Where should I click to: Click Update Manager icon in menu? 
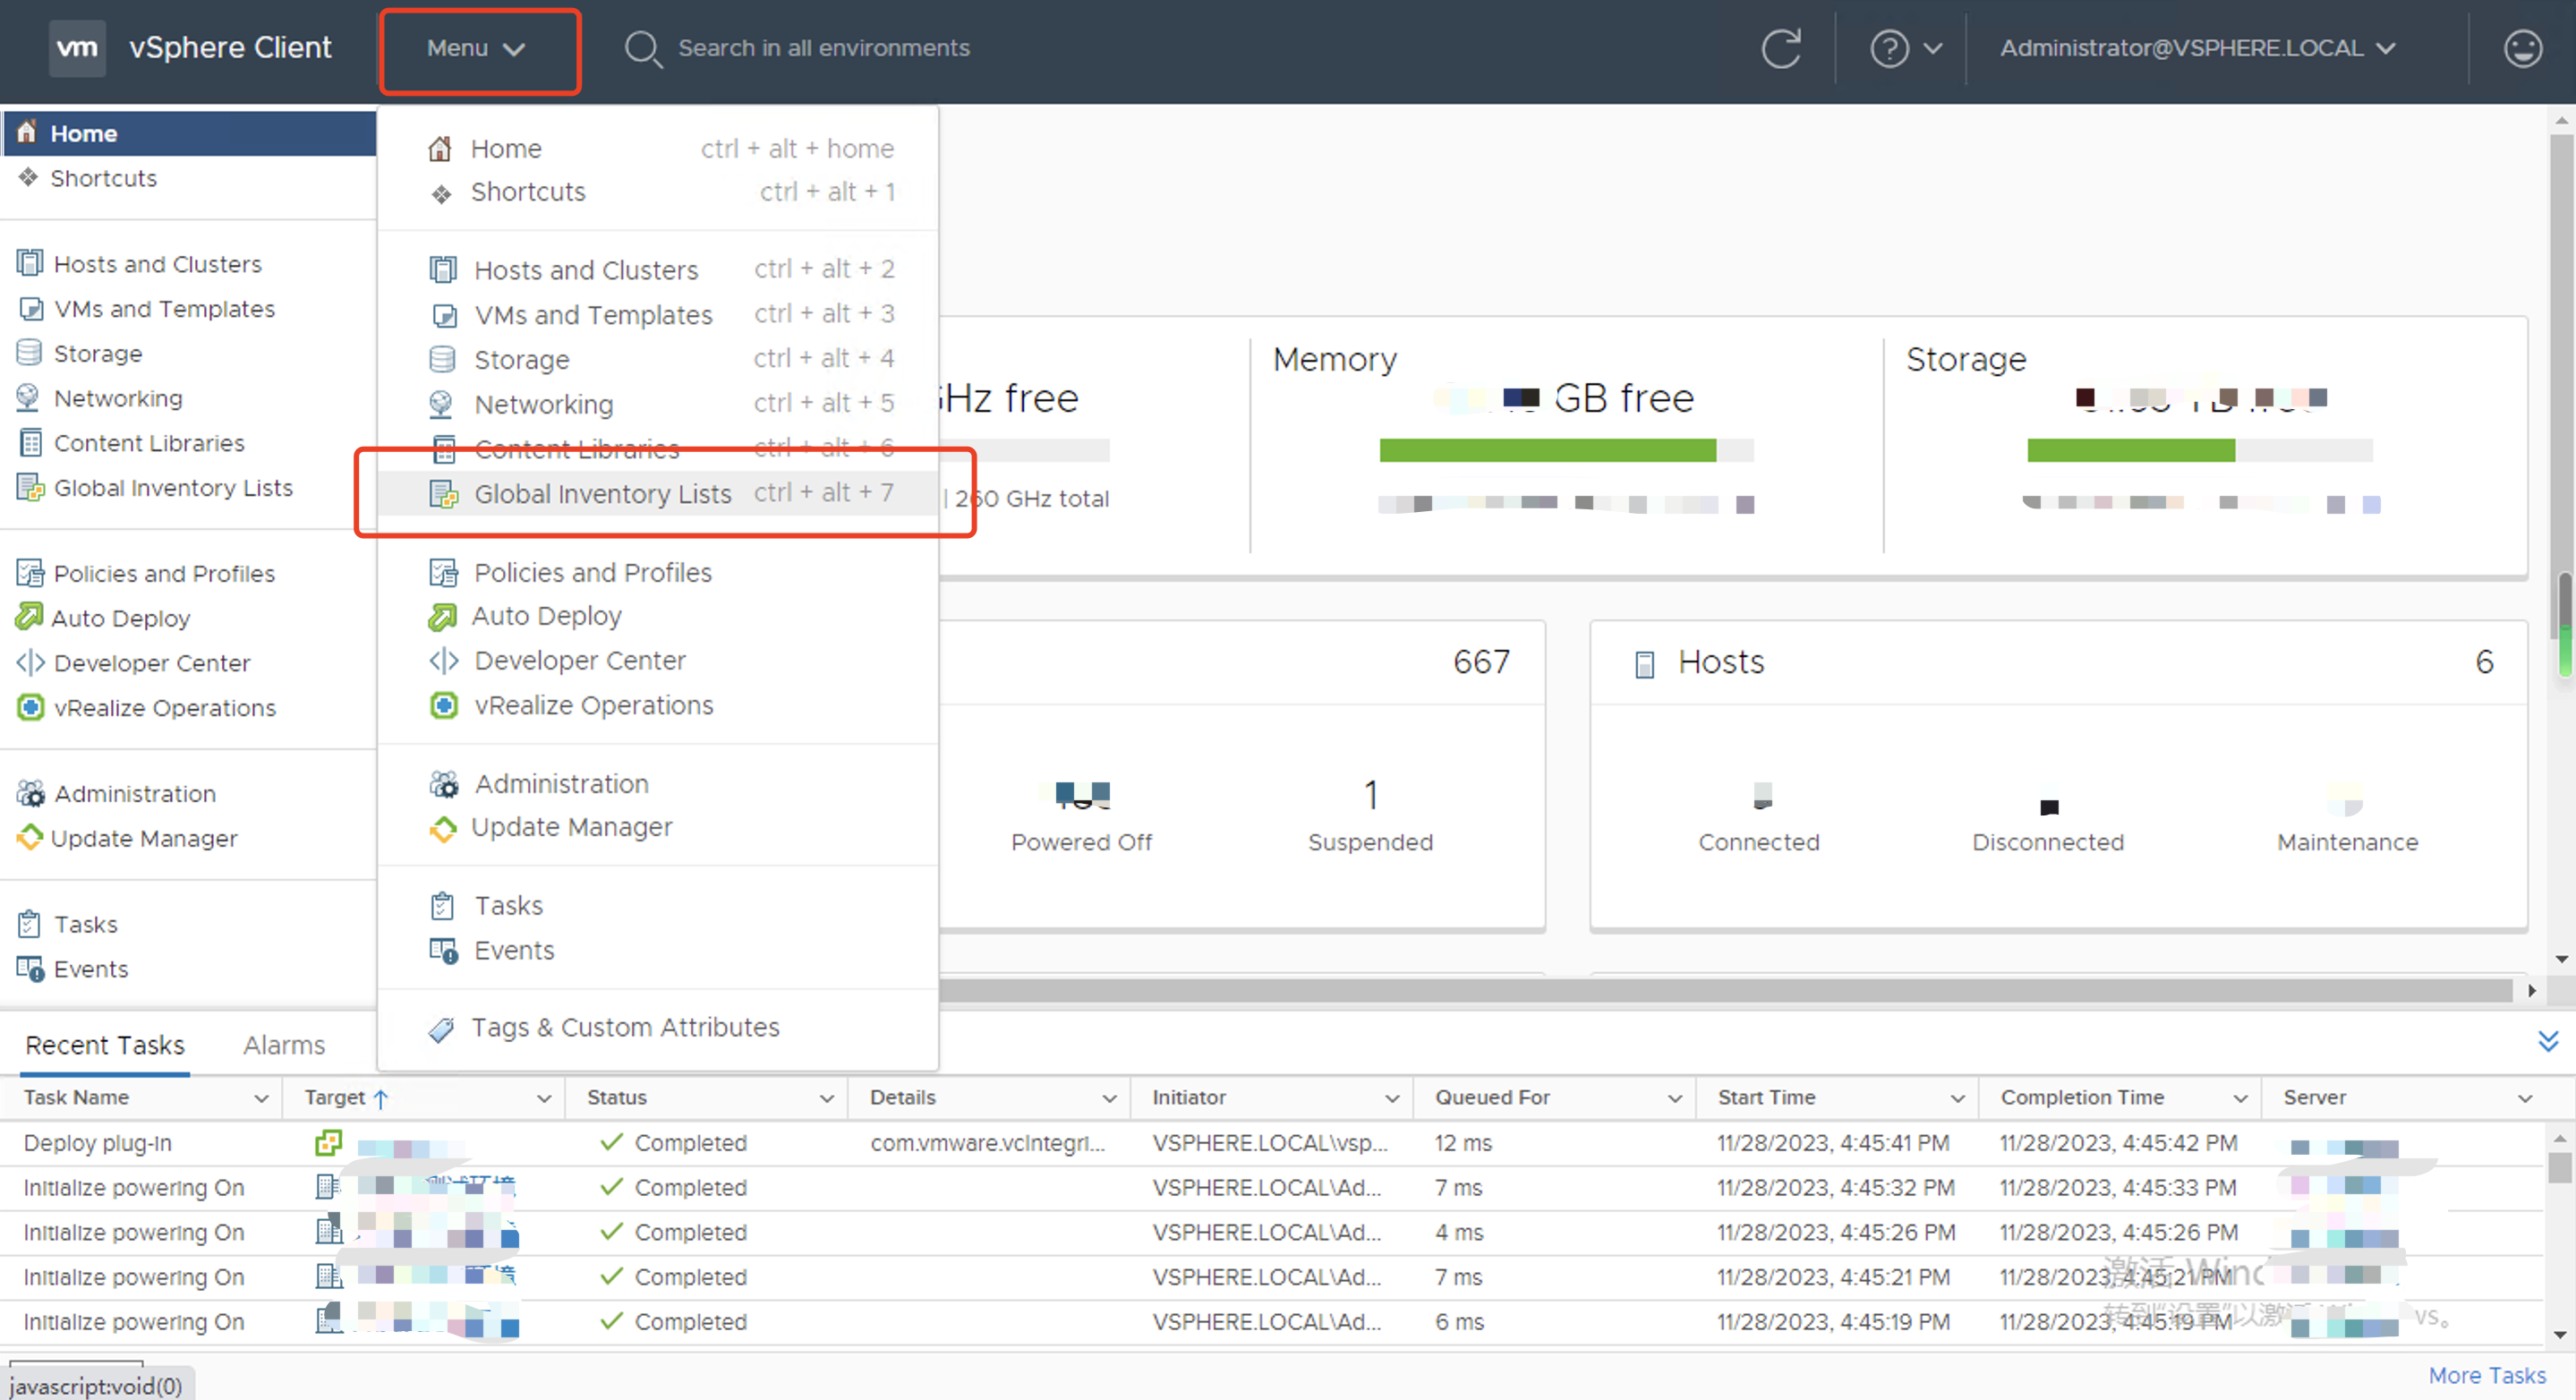click(x=442, y=828)
